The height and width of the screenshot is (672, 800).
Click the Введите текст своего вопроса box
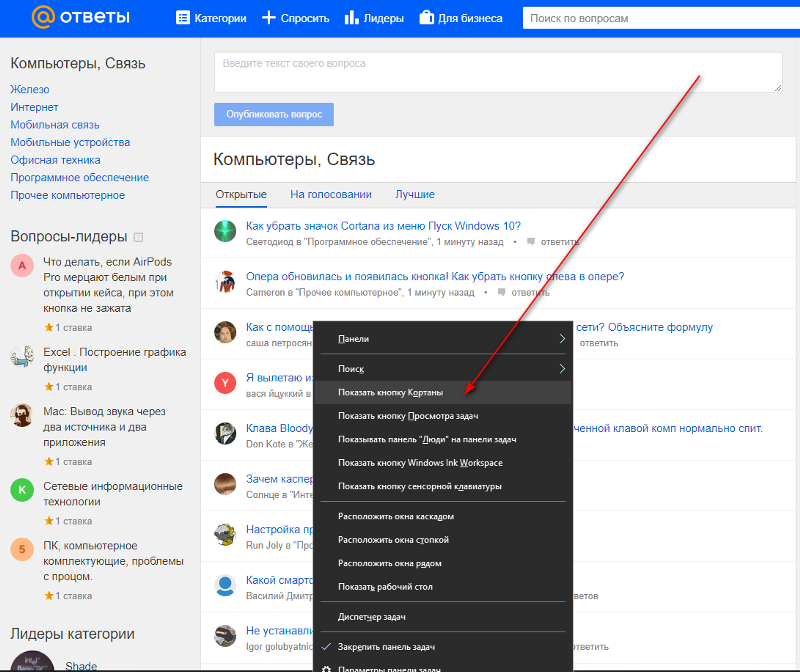tap(498, 72)
